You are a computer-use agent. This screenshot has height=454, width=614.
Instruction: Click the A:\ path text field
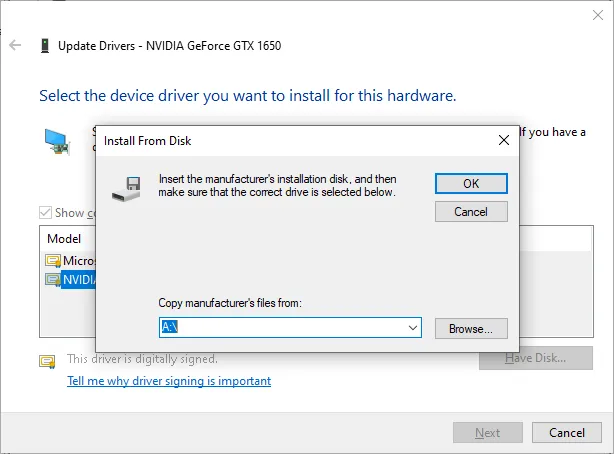pyautogui.click(x=280, y=328)
